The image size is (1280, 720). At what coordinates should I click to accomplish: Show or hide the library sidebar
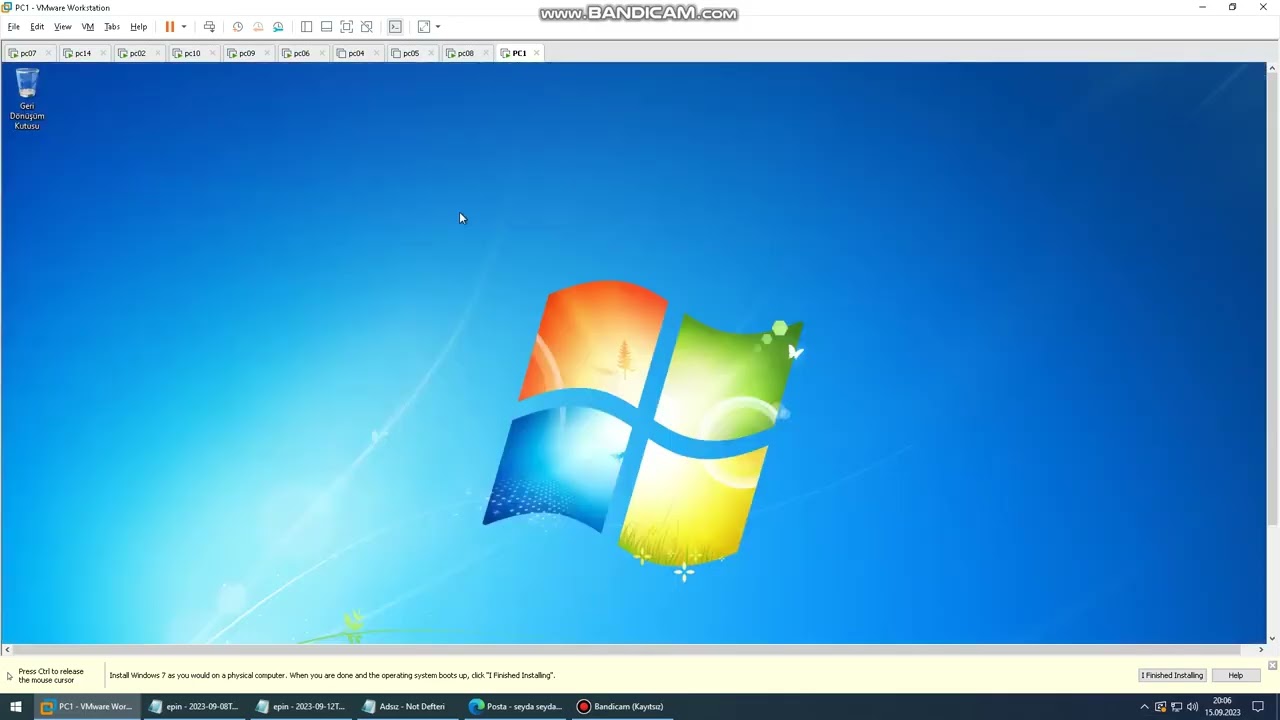(x=306, y=27)
